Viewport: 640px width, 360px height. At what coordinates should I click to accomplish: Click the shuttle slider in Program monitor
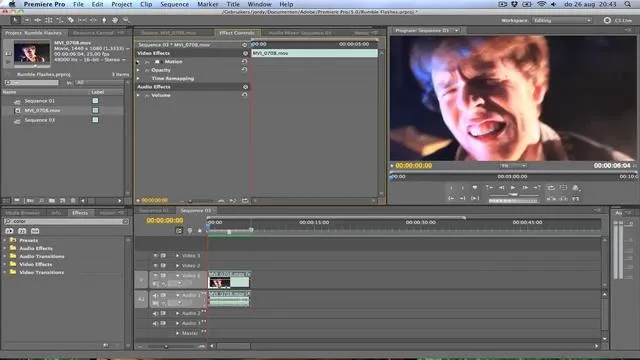[x=513, y=195]
